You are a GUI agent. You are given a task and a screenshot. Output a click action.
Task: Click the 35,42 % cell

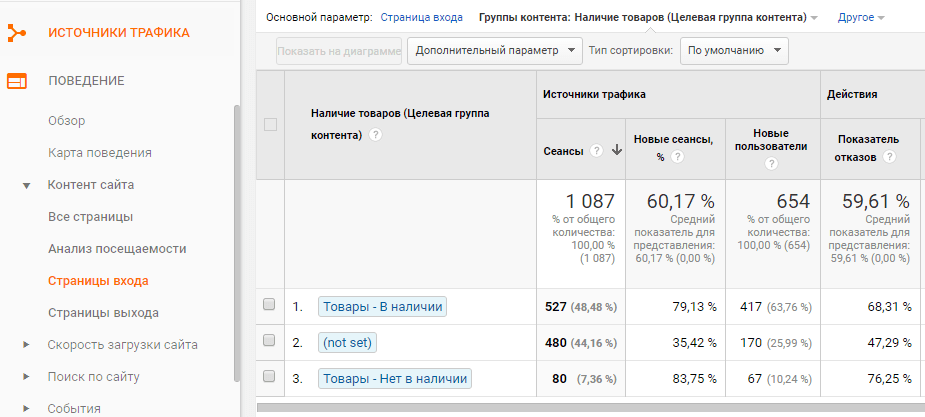point(694,343)
